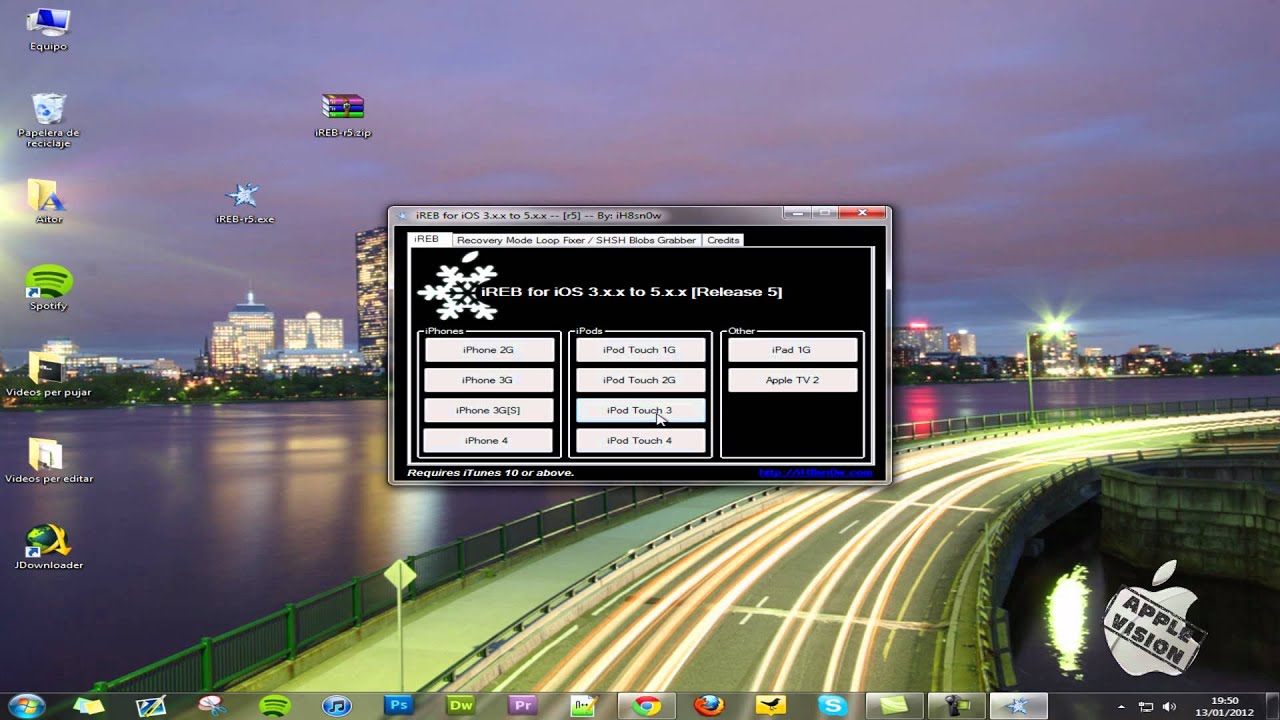This screenshot has height=720, width=1280.
Task: Open the camera recorder app on taskbar
Action: (957, 705)
